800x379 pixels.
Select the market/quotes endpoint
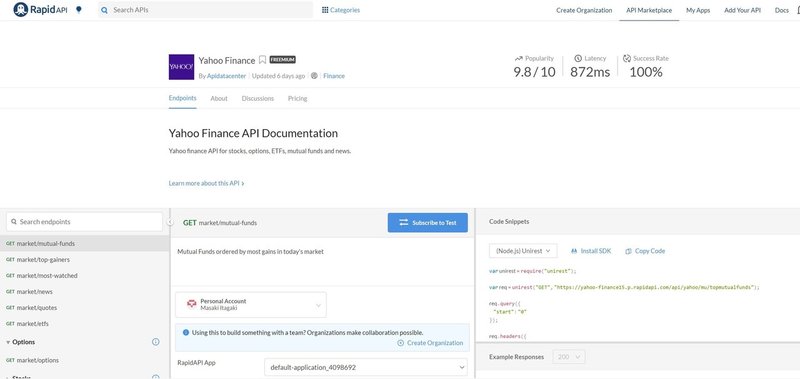tap(84, 308)
